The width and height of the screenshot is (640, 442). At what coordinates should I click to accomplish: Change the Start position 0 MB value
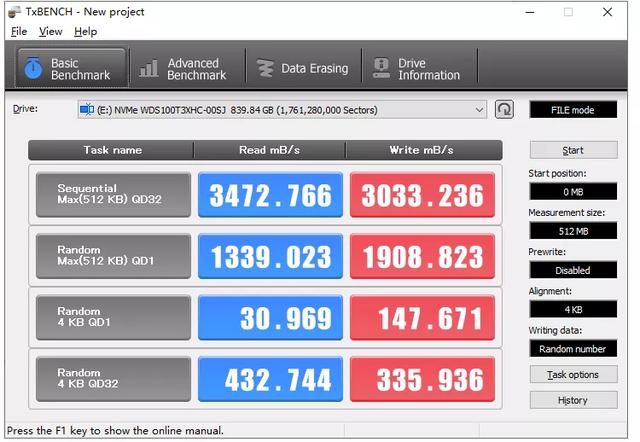point(573,191)
